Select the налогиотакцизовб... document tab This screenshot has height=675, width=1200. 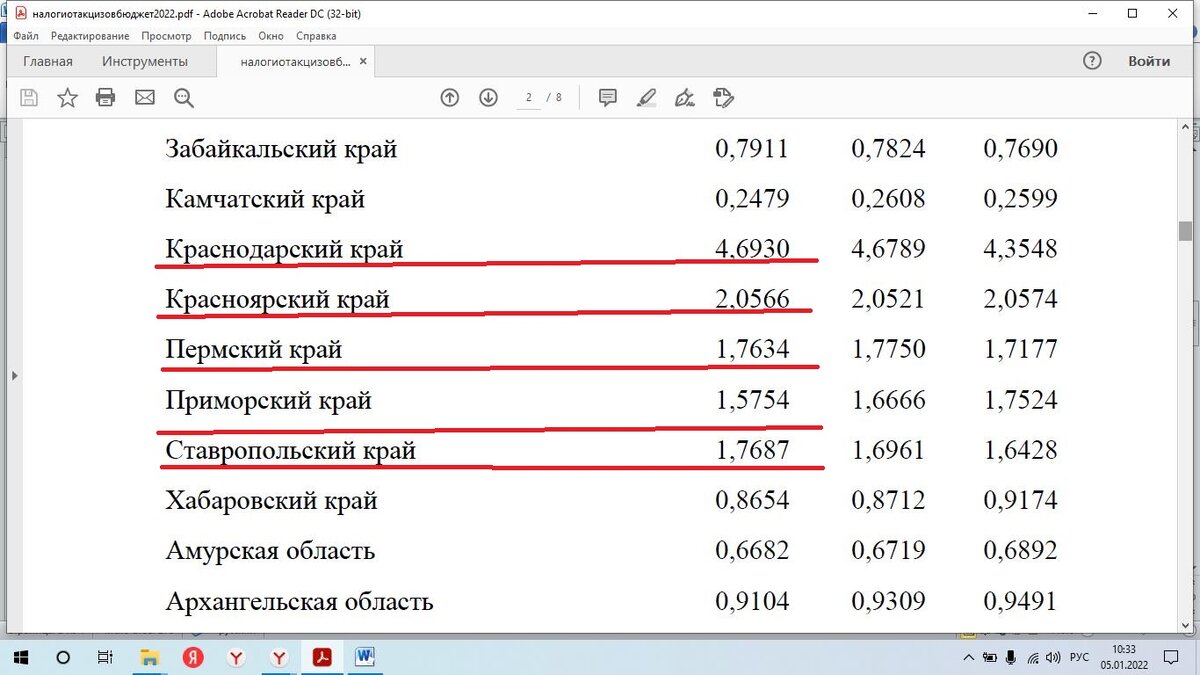(295, 61)
